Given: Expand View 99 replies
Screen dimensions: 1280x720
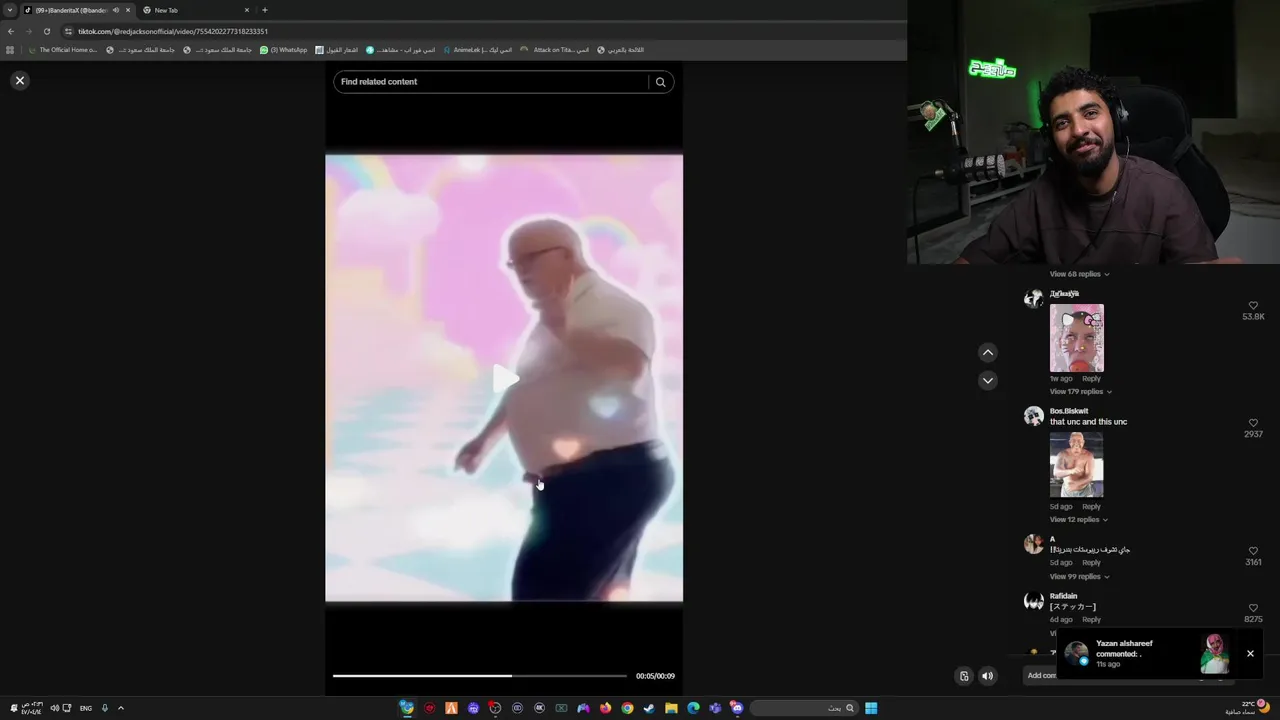Looking at the screenshot, I should point(1080,576).
